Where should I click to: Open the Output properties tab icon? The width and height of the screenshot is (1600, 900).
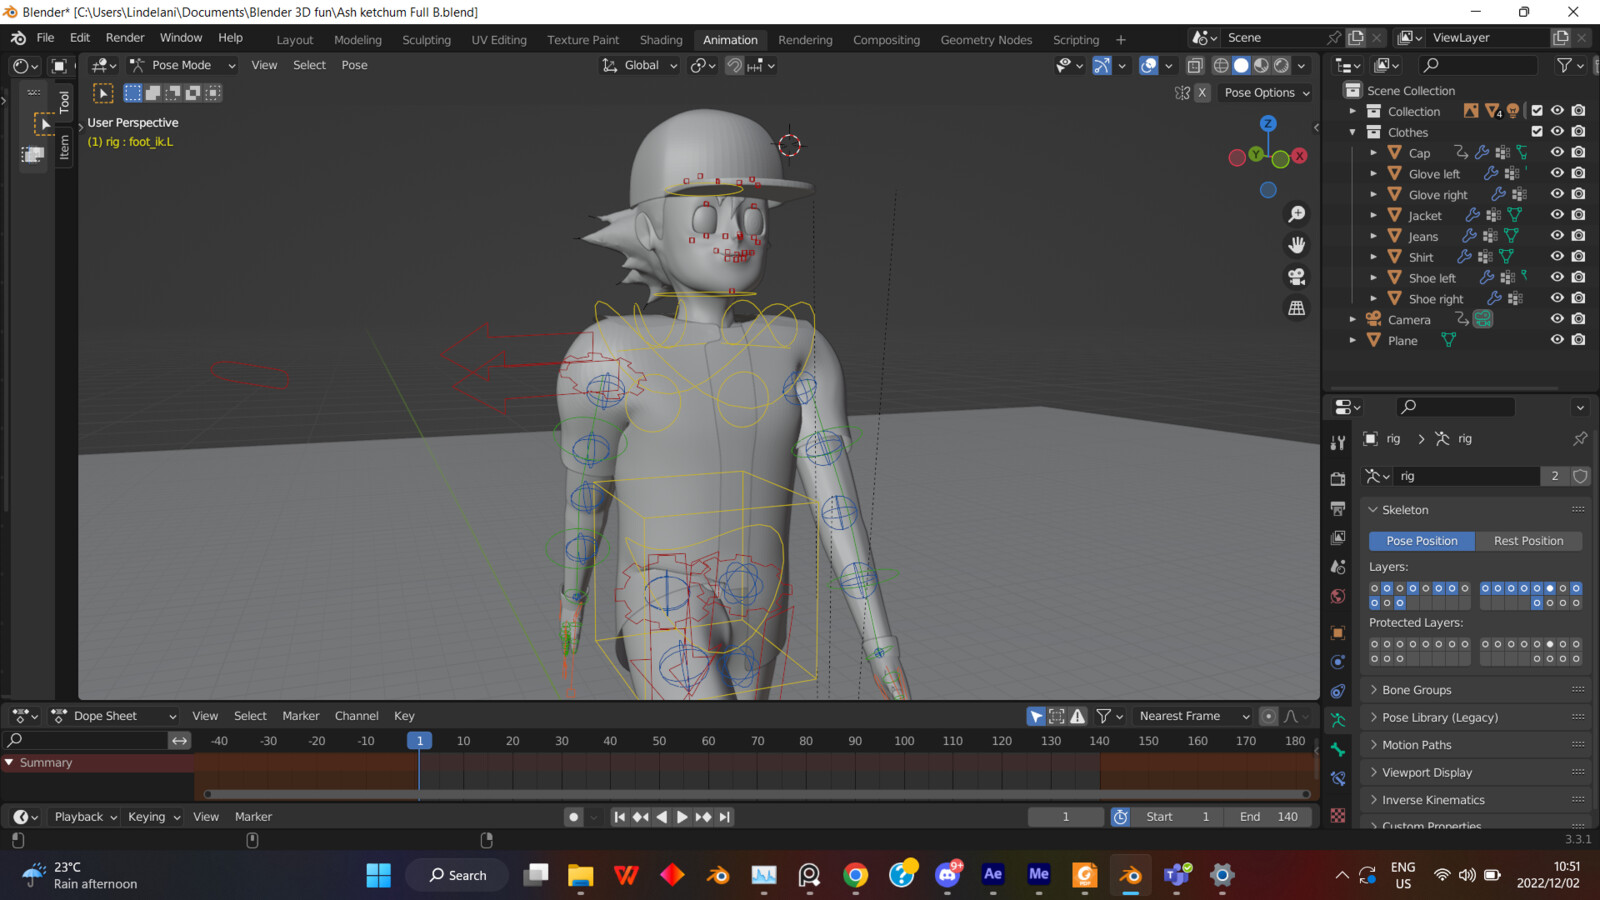coord(1338,509)
